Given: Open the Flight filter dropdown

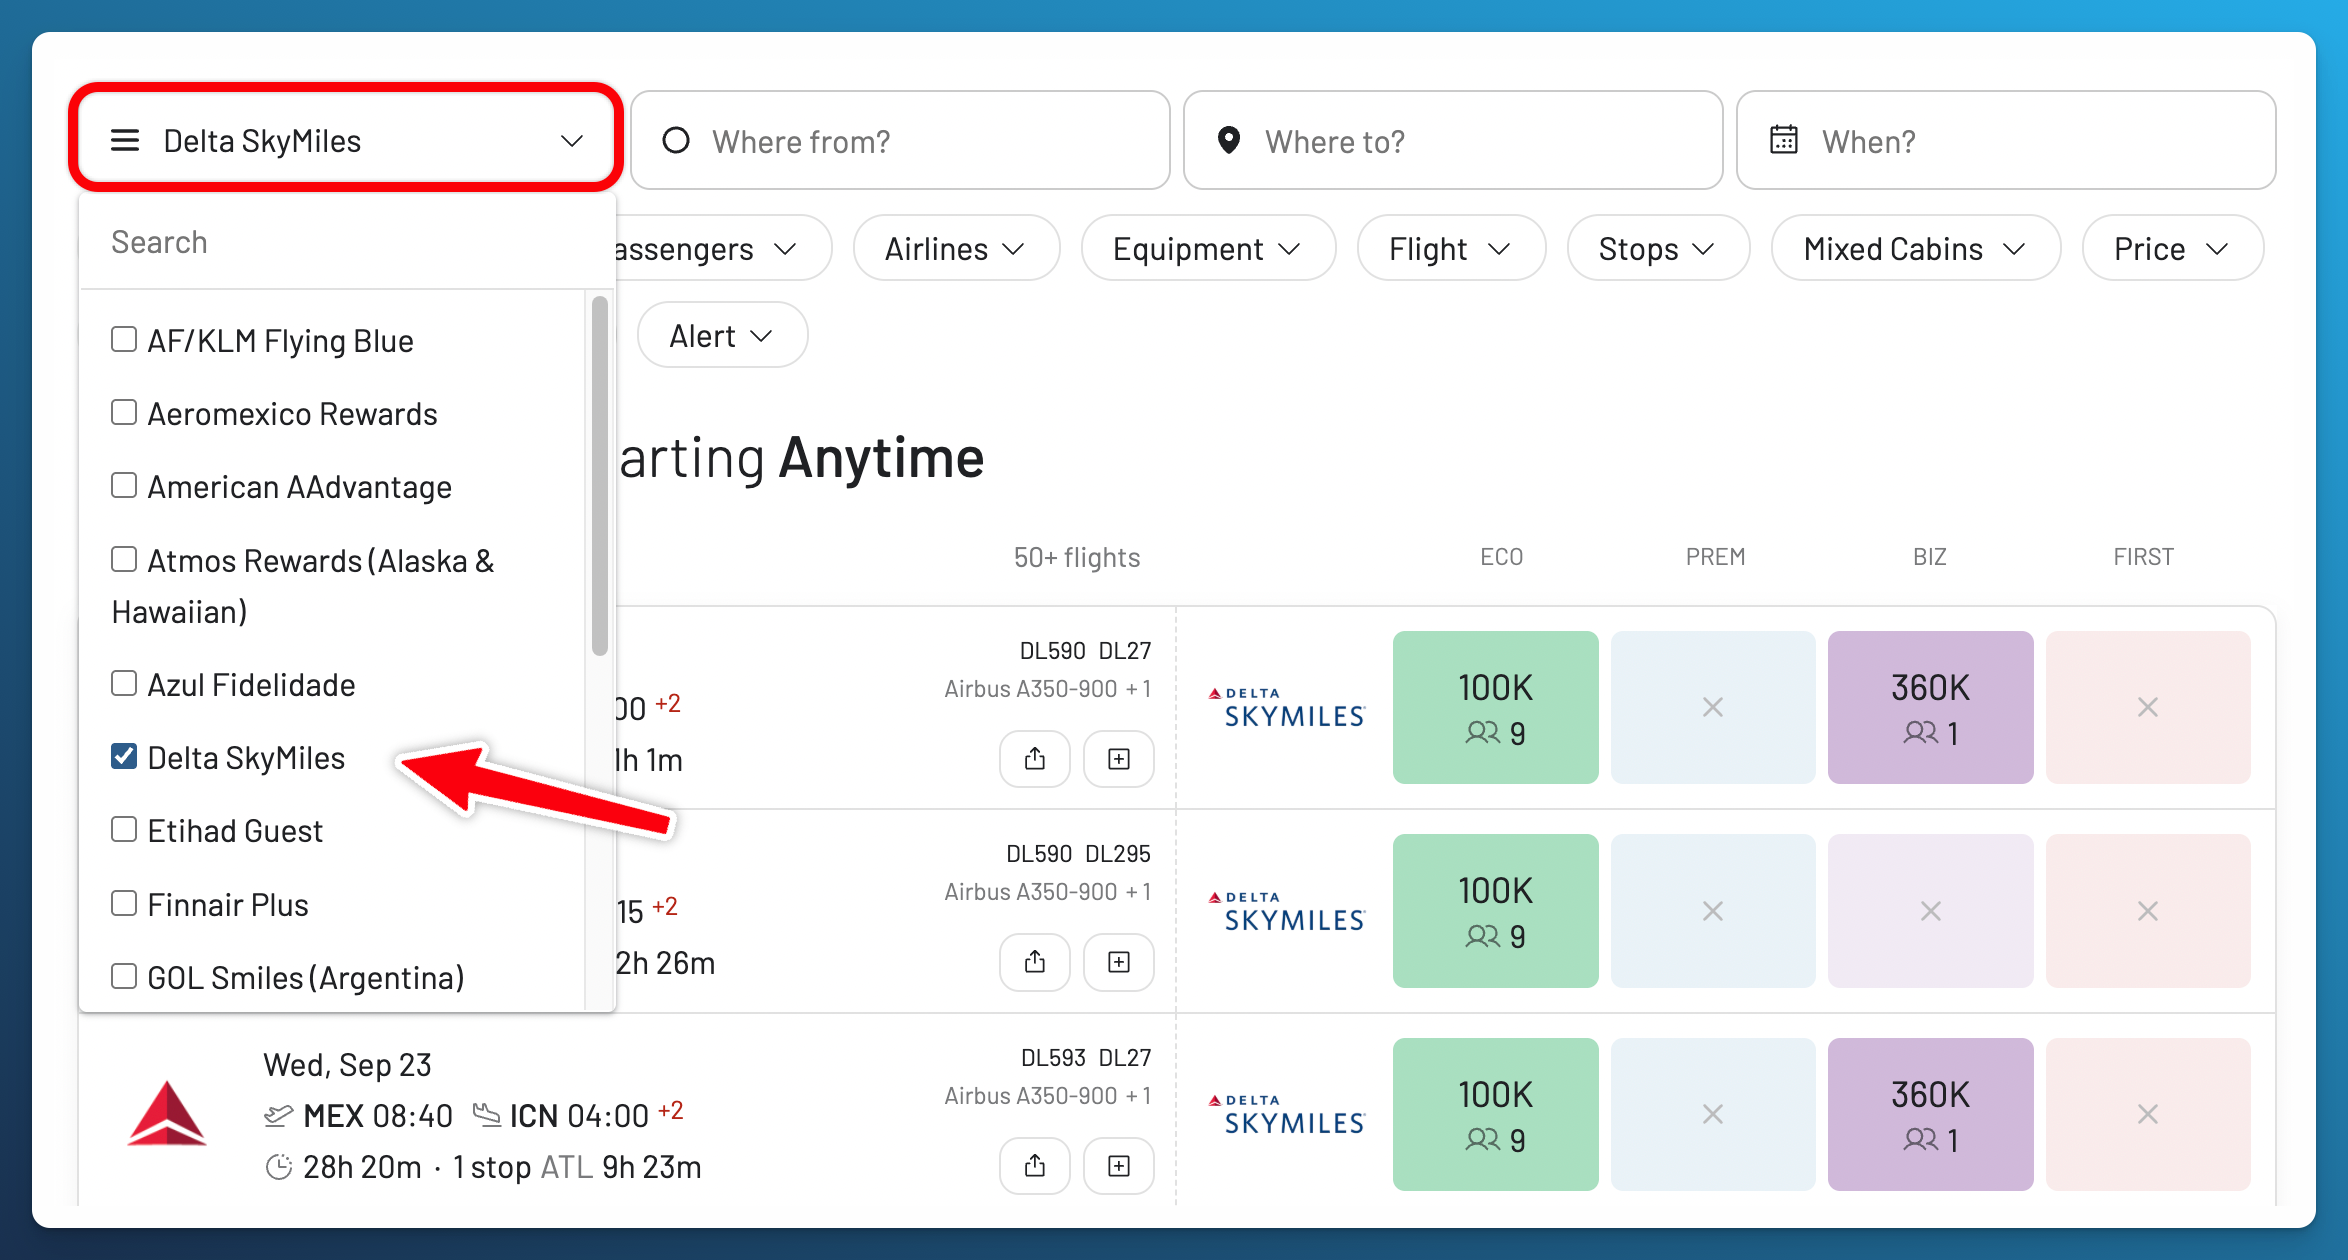Looking at the screenshot, I should (1451, 248).
